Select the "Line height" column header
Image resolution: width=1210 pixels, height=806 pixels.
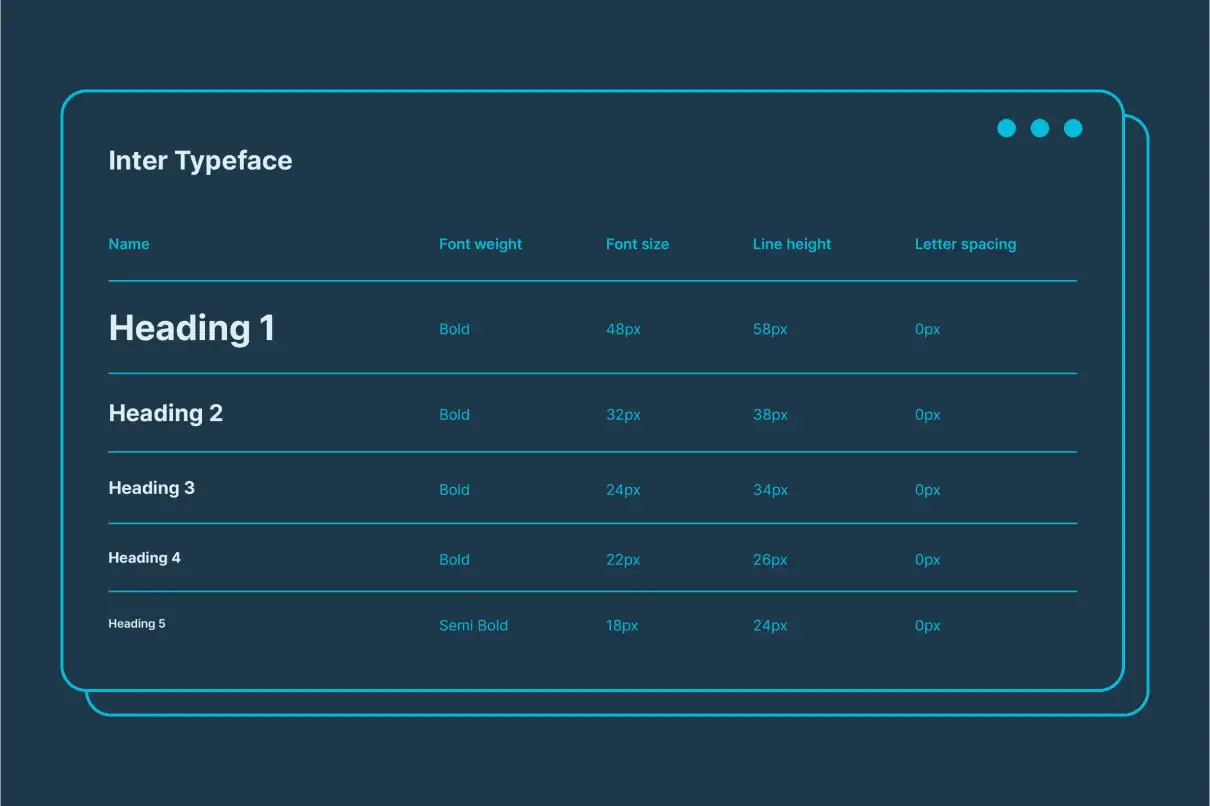coord(792,244)
